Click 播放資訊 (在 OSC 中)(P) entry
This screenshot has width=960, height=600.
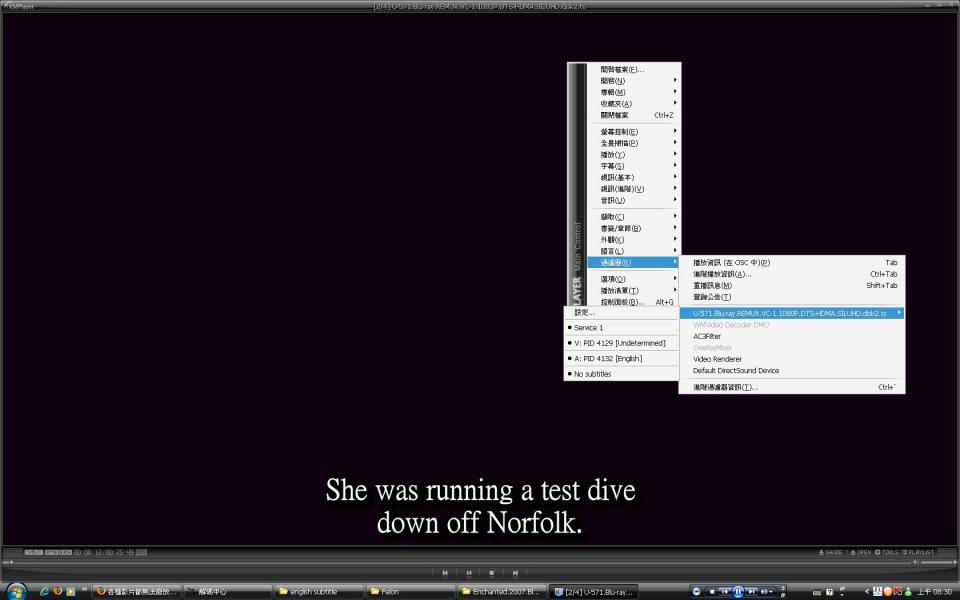tap(792, 263)
